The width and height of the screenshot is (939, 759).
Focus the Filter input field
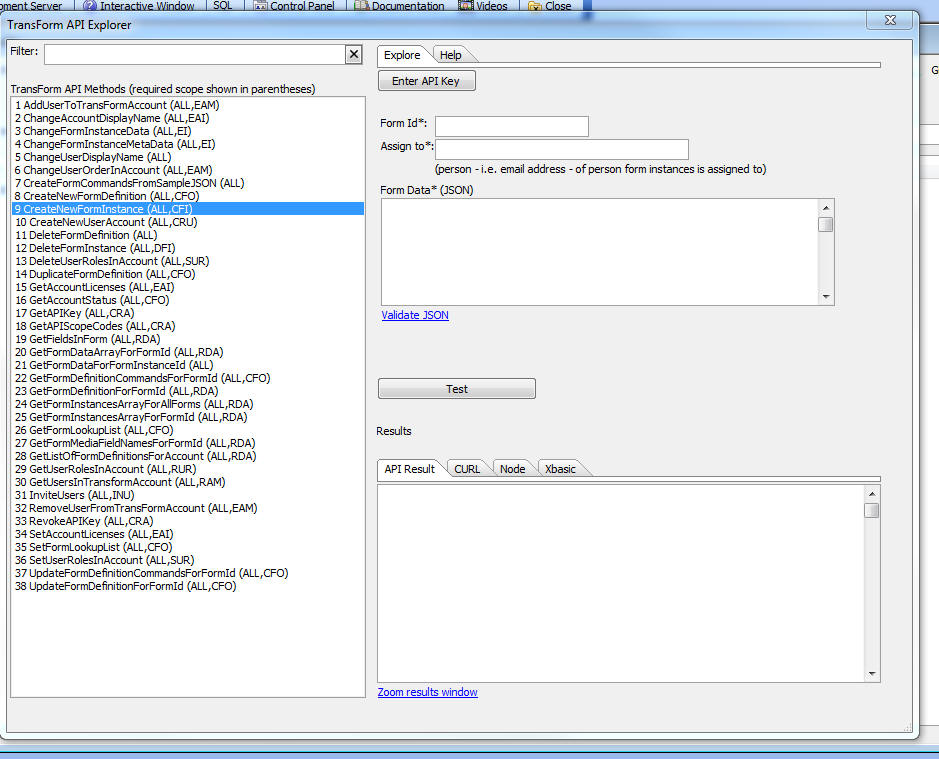pos(195,55)
